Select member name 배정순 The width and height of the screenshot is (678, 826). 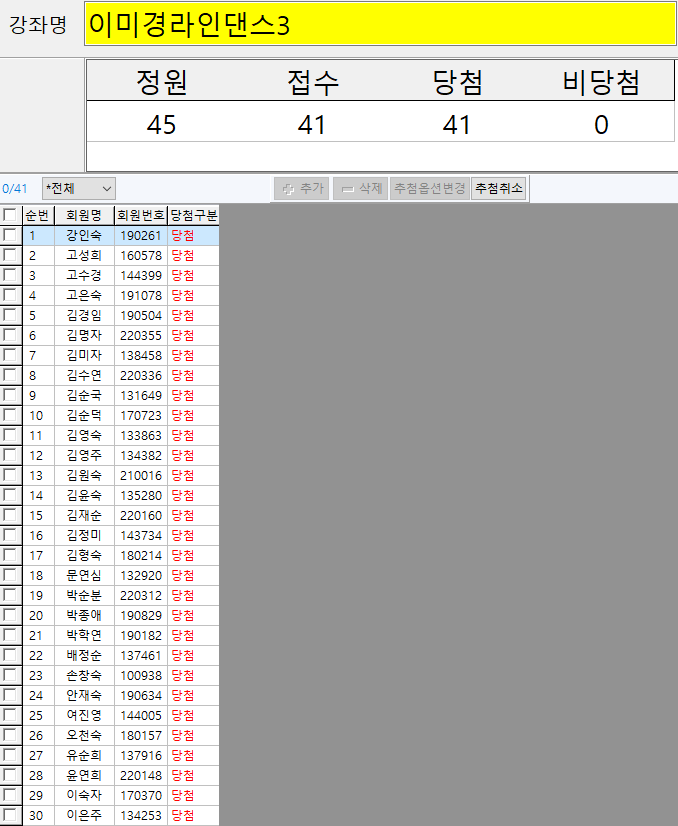point(84,656)
